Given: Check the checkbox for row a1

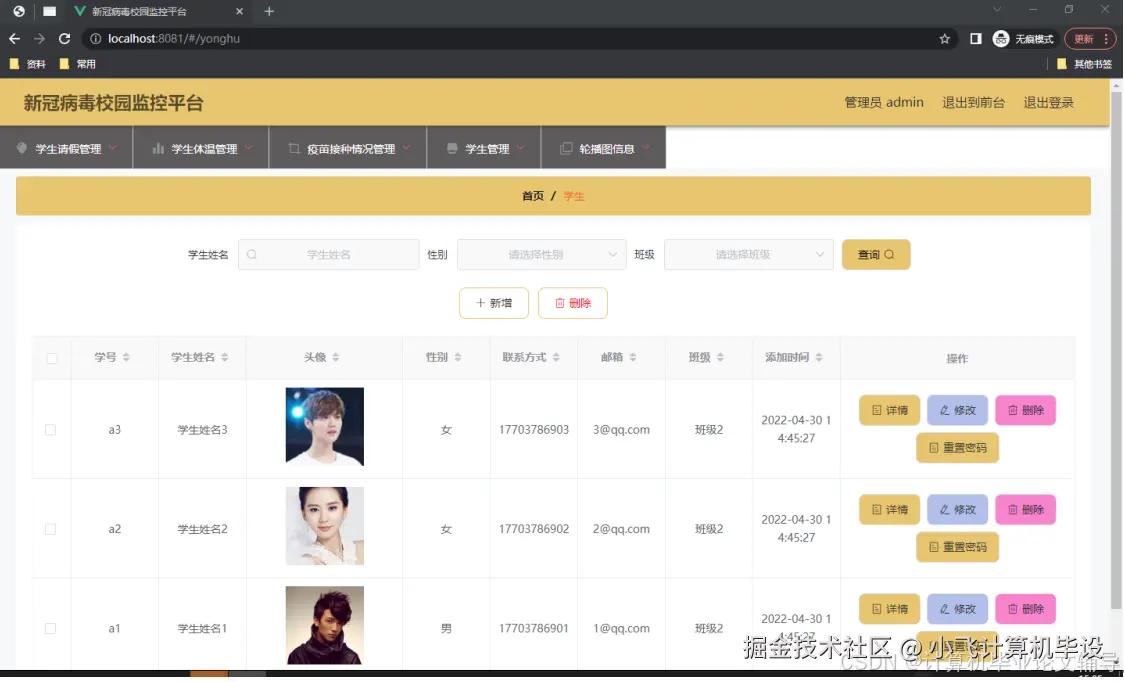Looking at the screenshot, I should coord(50,629).
